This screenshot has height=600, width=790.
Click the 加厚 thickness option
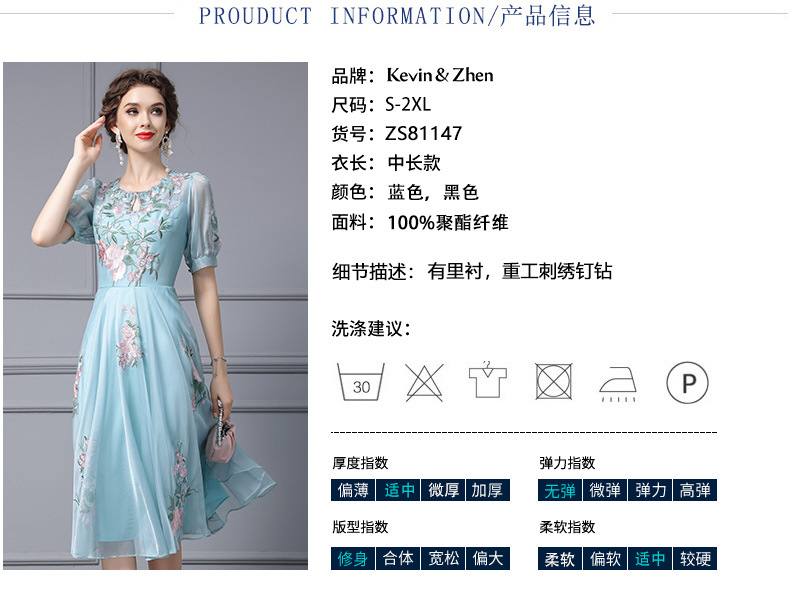[488, 490]
